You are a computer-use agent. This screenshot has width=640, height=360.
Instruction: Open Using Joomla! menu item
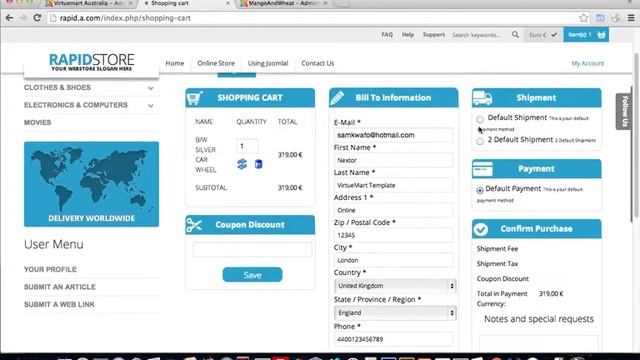(268, 63)
